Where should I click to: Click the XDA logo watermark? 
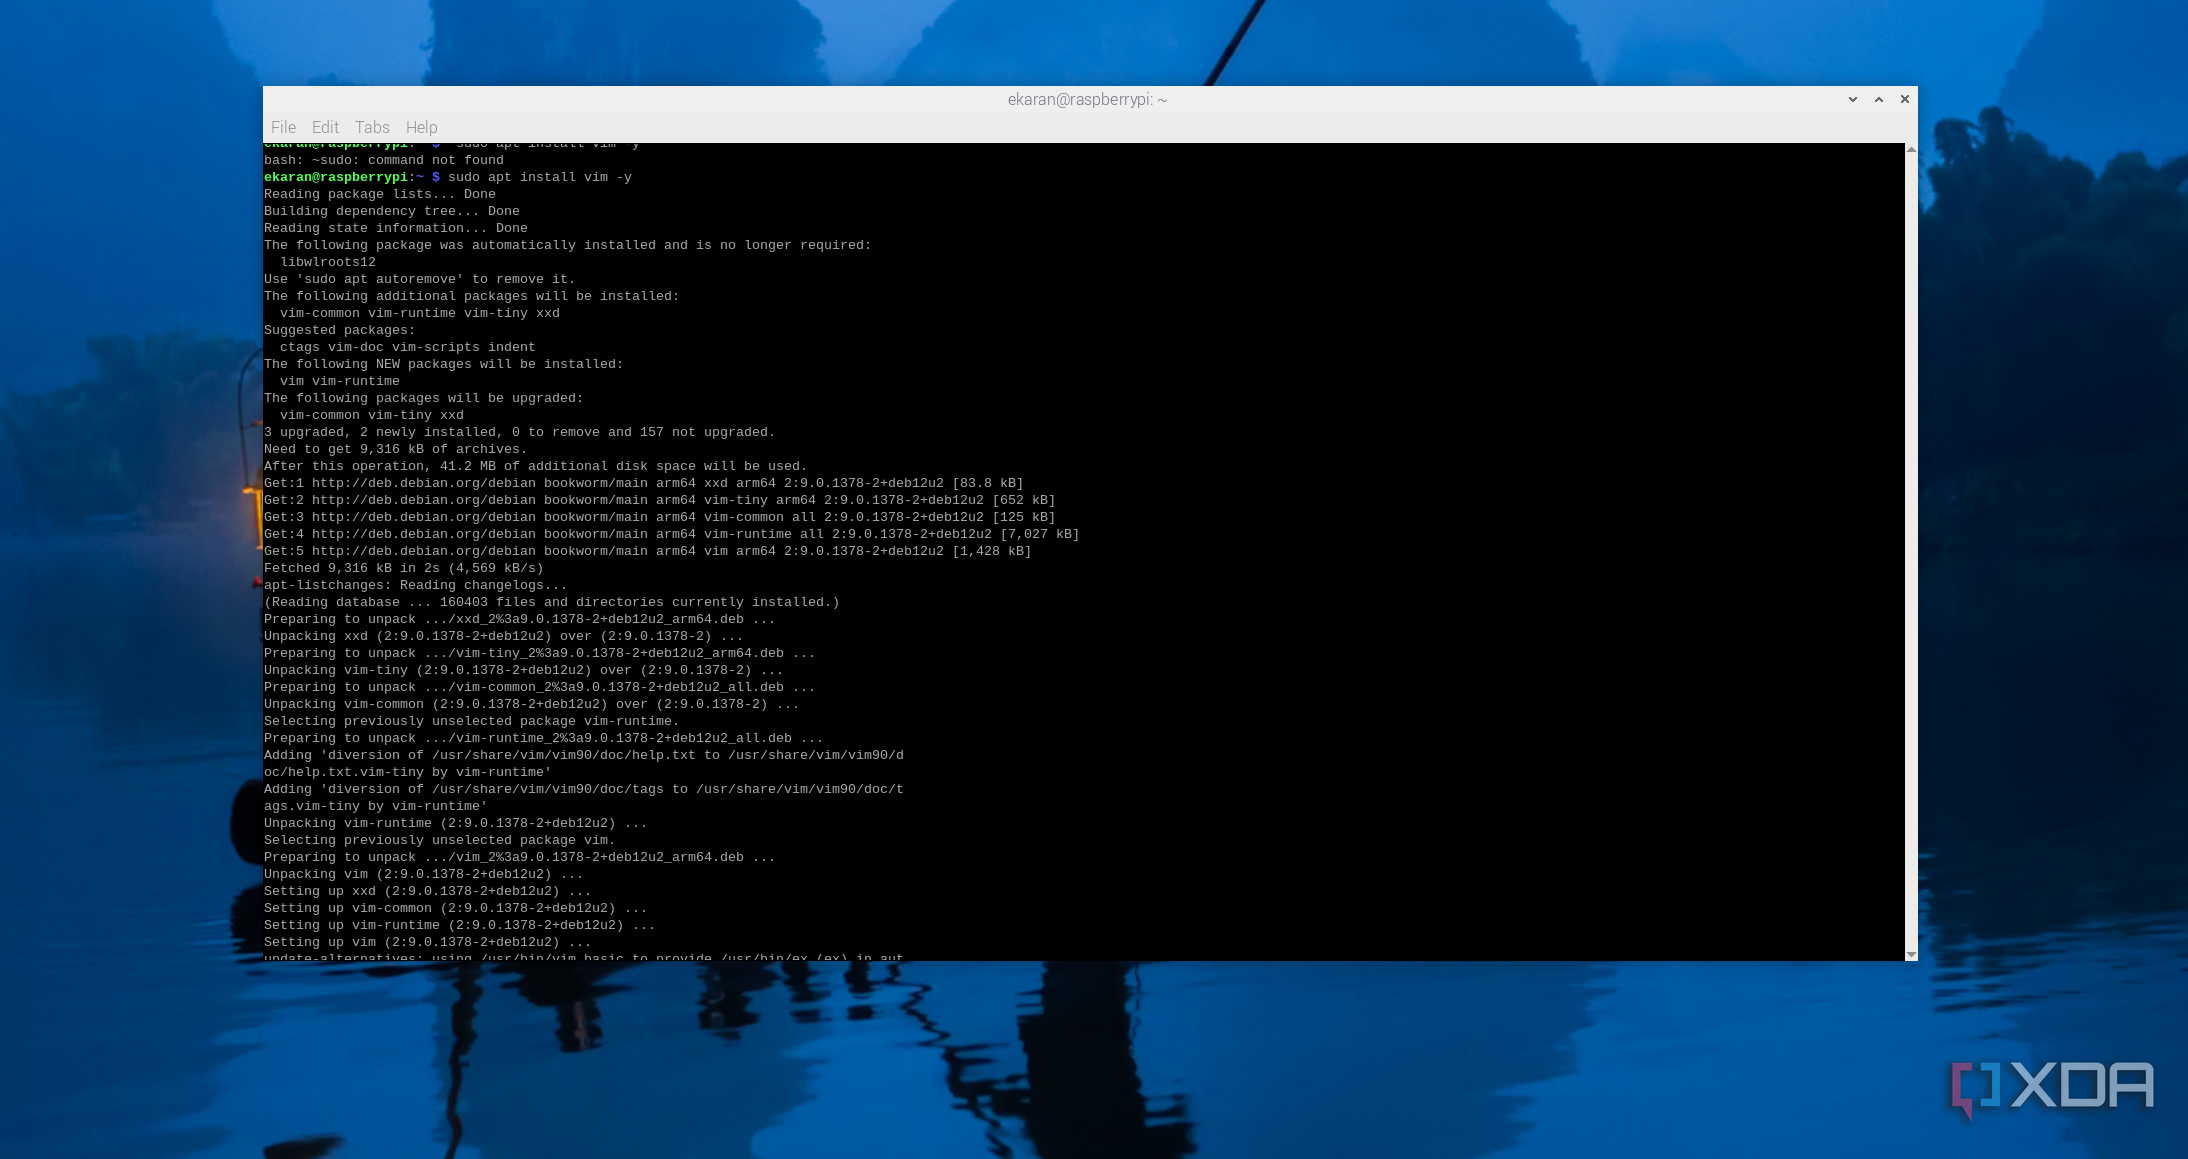tap(2052, 1087)
